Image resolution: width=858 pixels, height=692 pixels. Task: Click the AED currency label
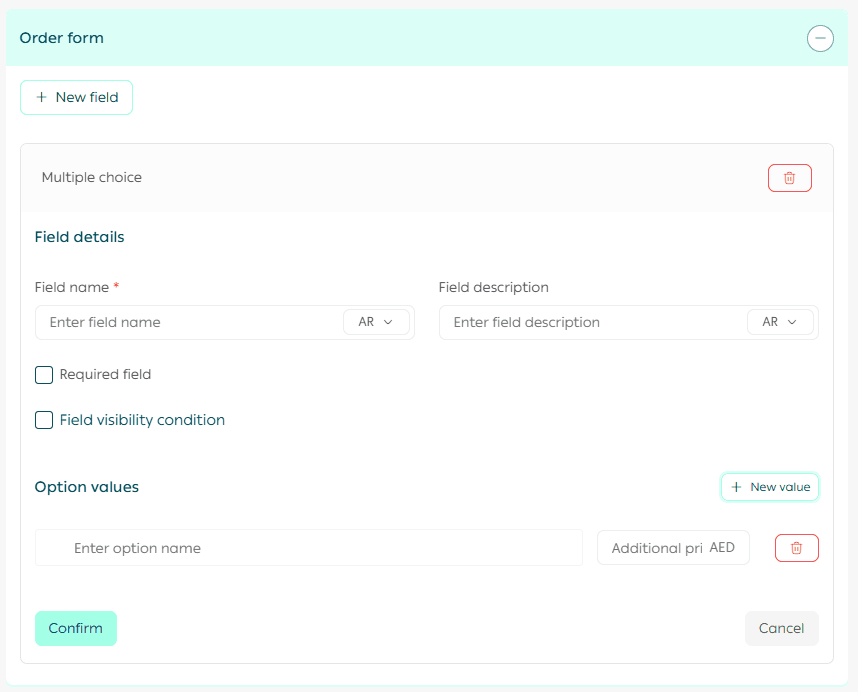[722, 548]
